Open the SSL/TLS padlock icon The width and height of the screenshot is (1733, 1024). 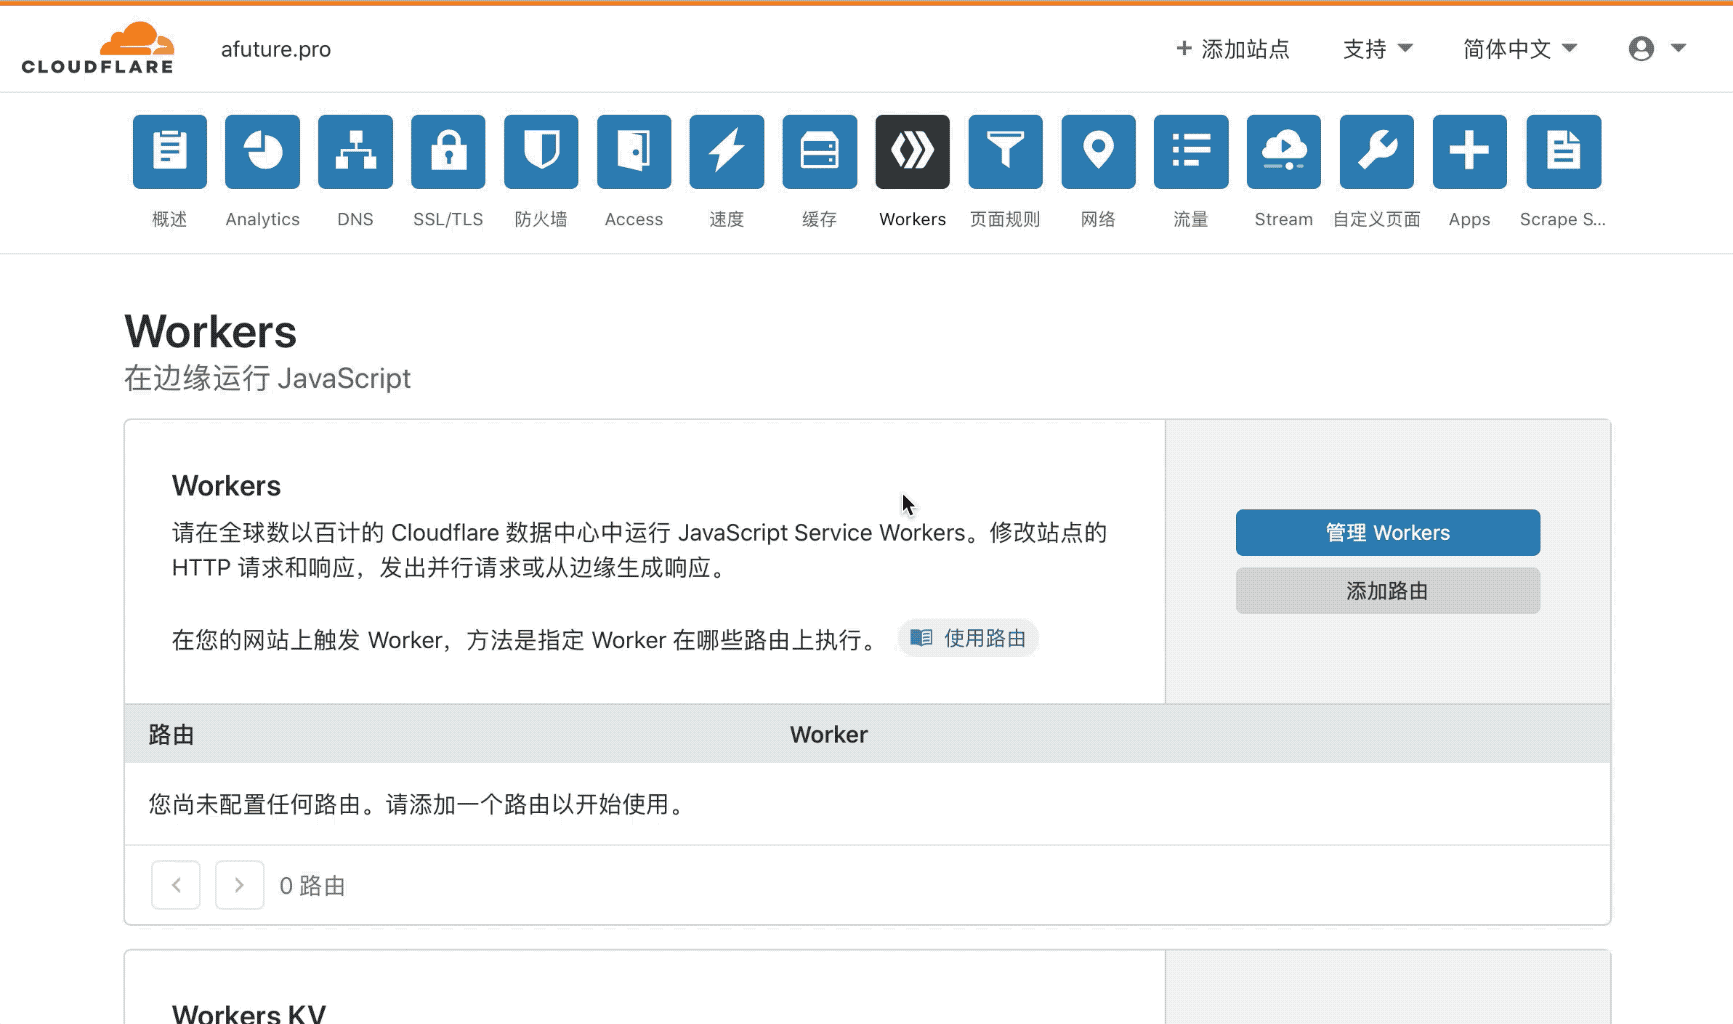coord(448,152)
